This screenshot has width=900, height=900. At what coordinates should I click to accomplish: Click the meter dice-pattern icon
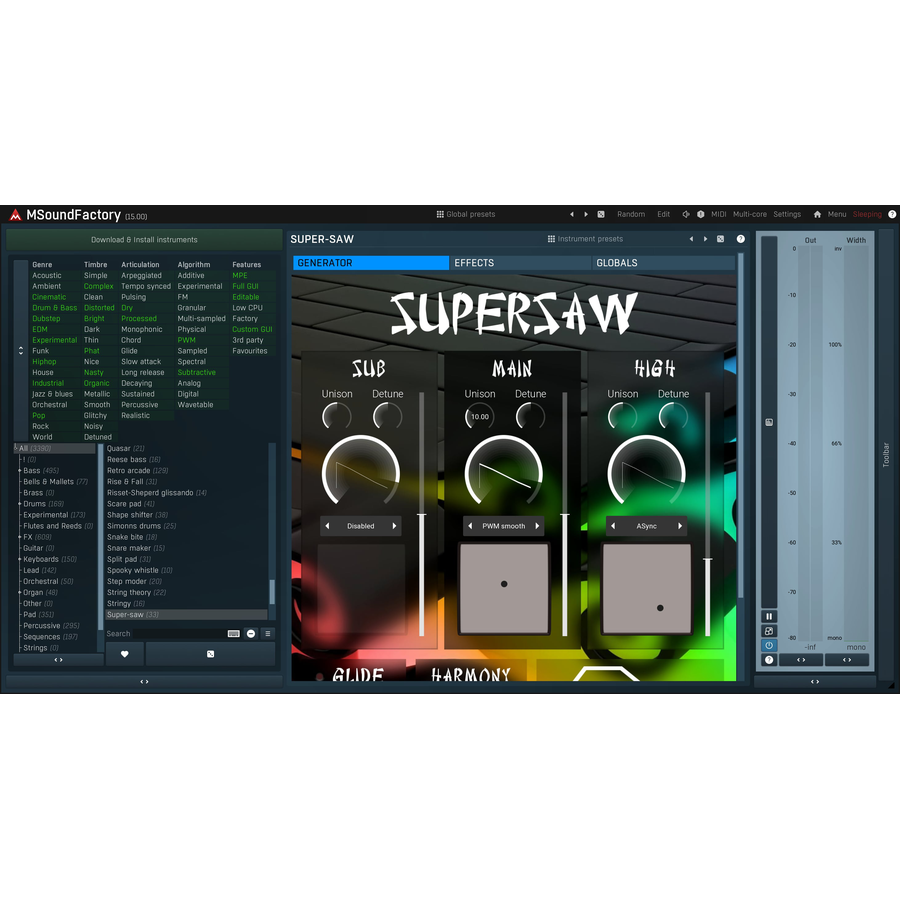769,631
